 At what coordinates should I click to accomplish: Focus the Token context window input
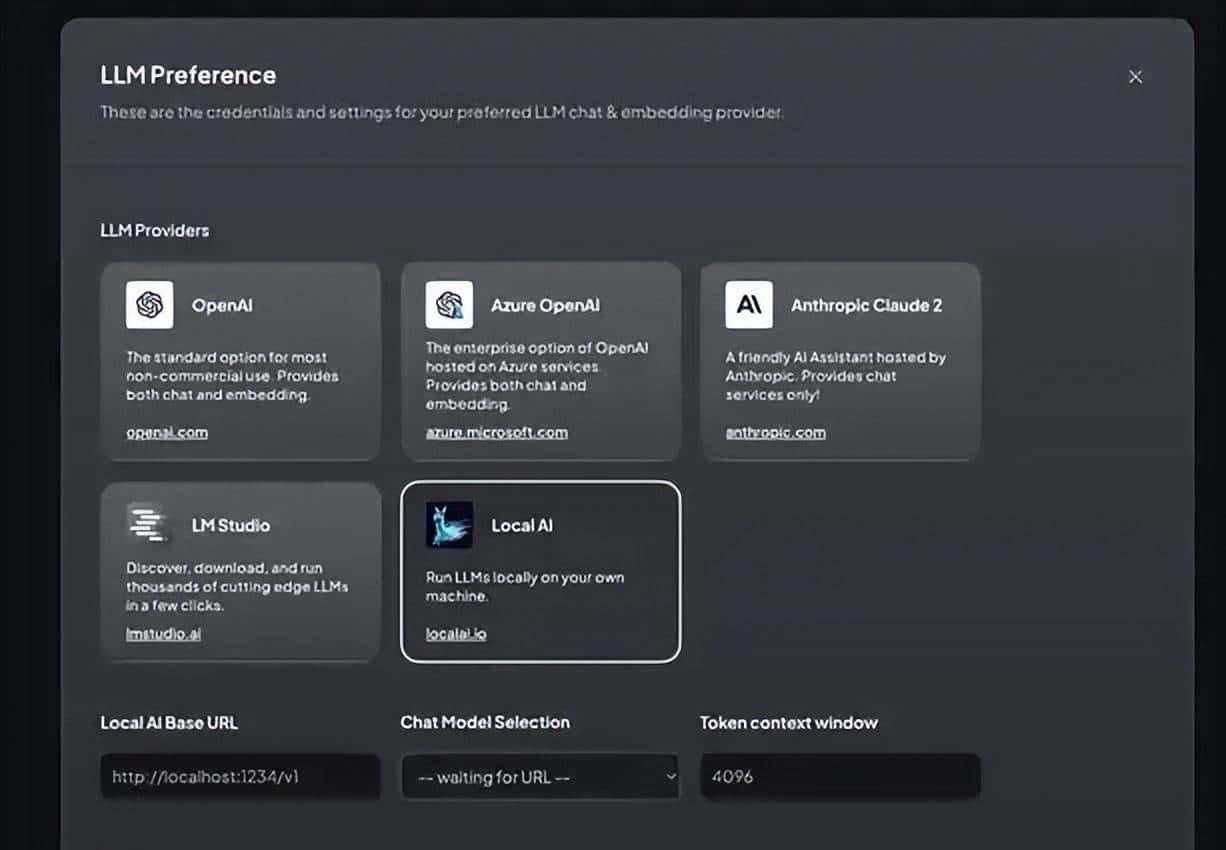click(x=840, y=777)
